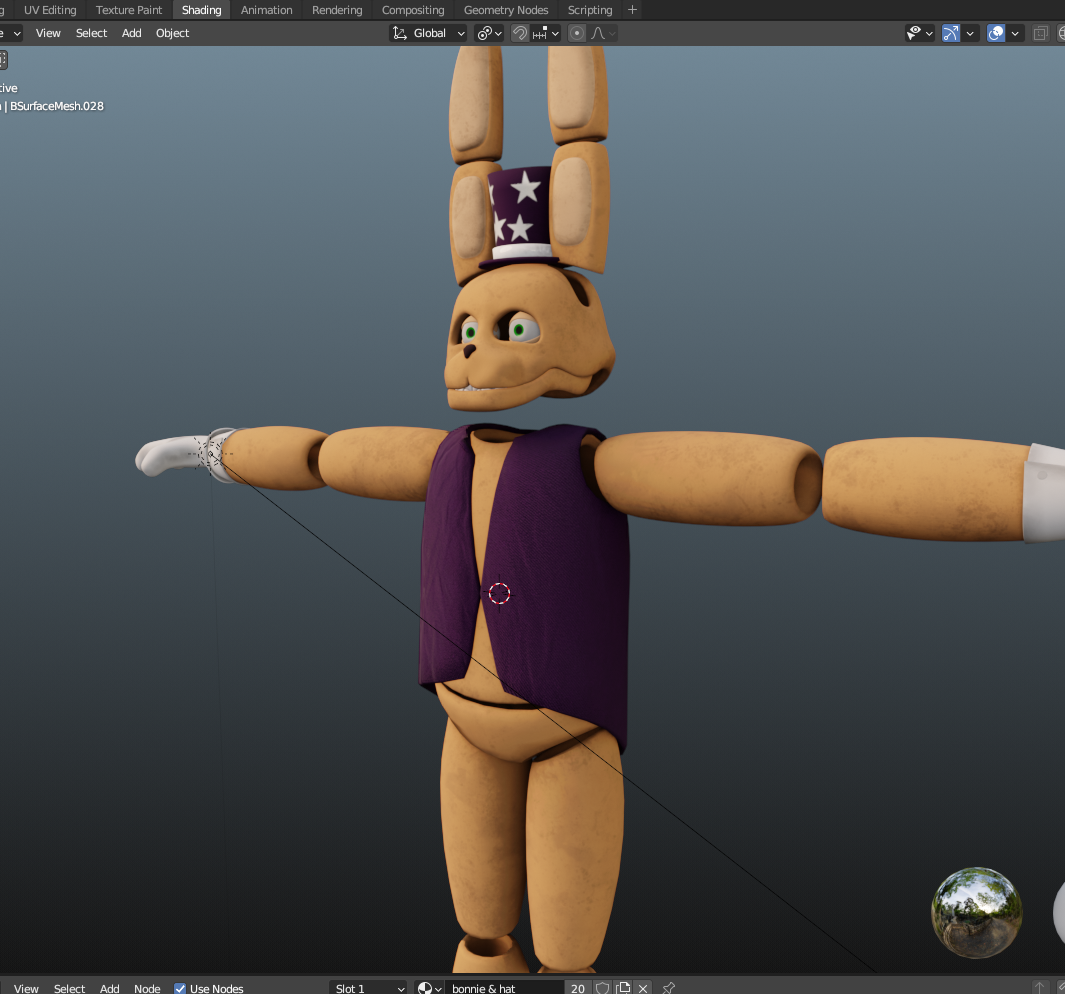This screenshot has width=1065, height=994.
Task: Open the snapping increment options dropdown
Action: 545,33
